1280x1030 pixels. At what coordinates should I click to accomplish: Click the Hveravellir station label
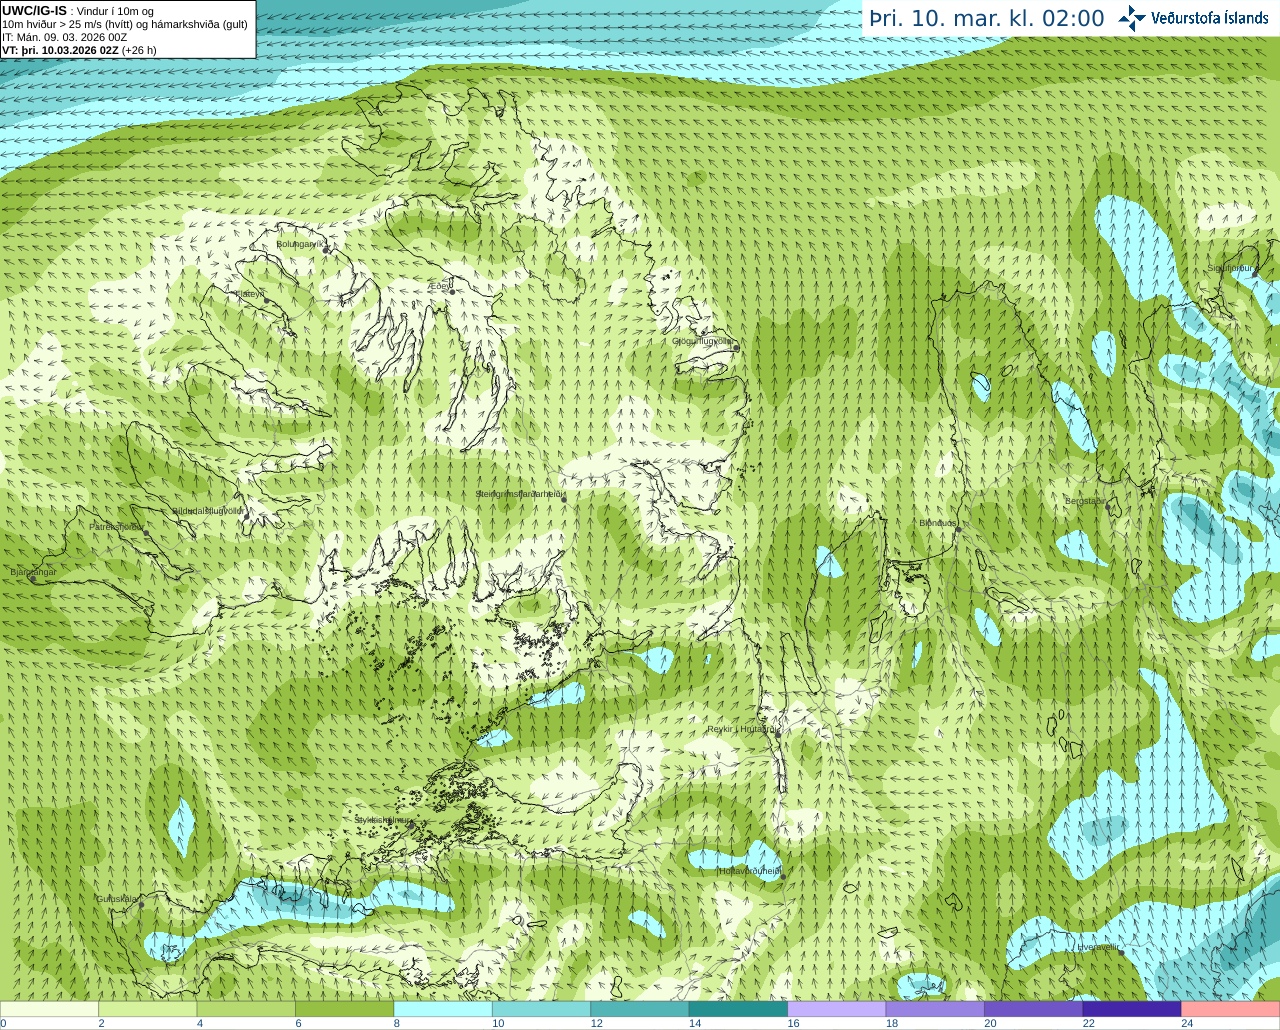(x=1099, y=946)
